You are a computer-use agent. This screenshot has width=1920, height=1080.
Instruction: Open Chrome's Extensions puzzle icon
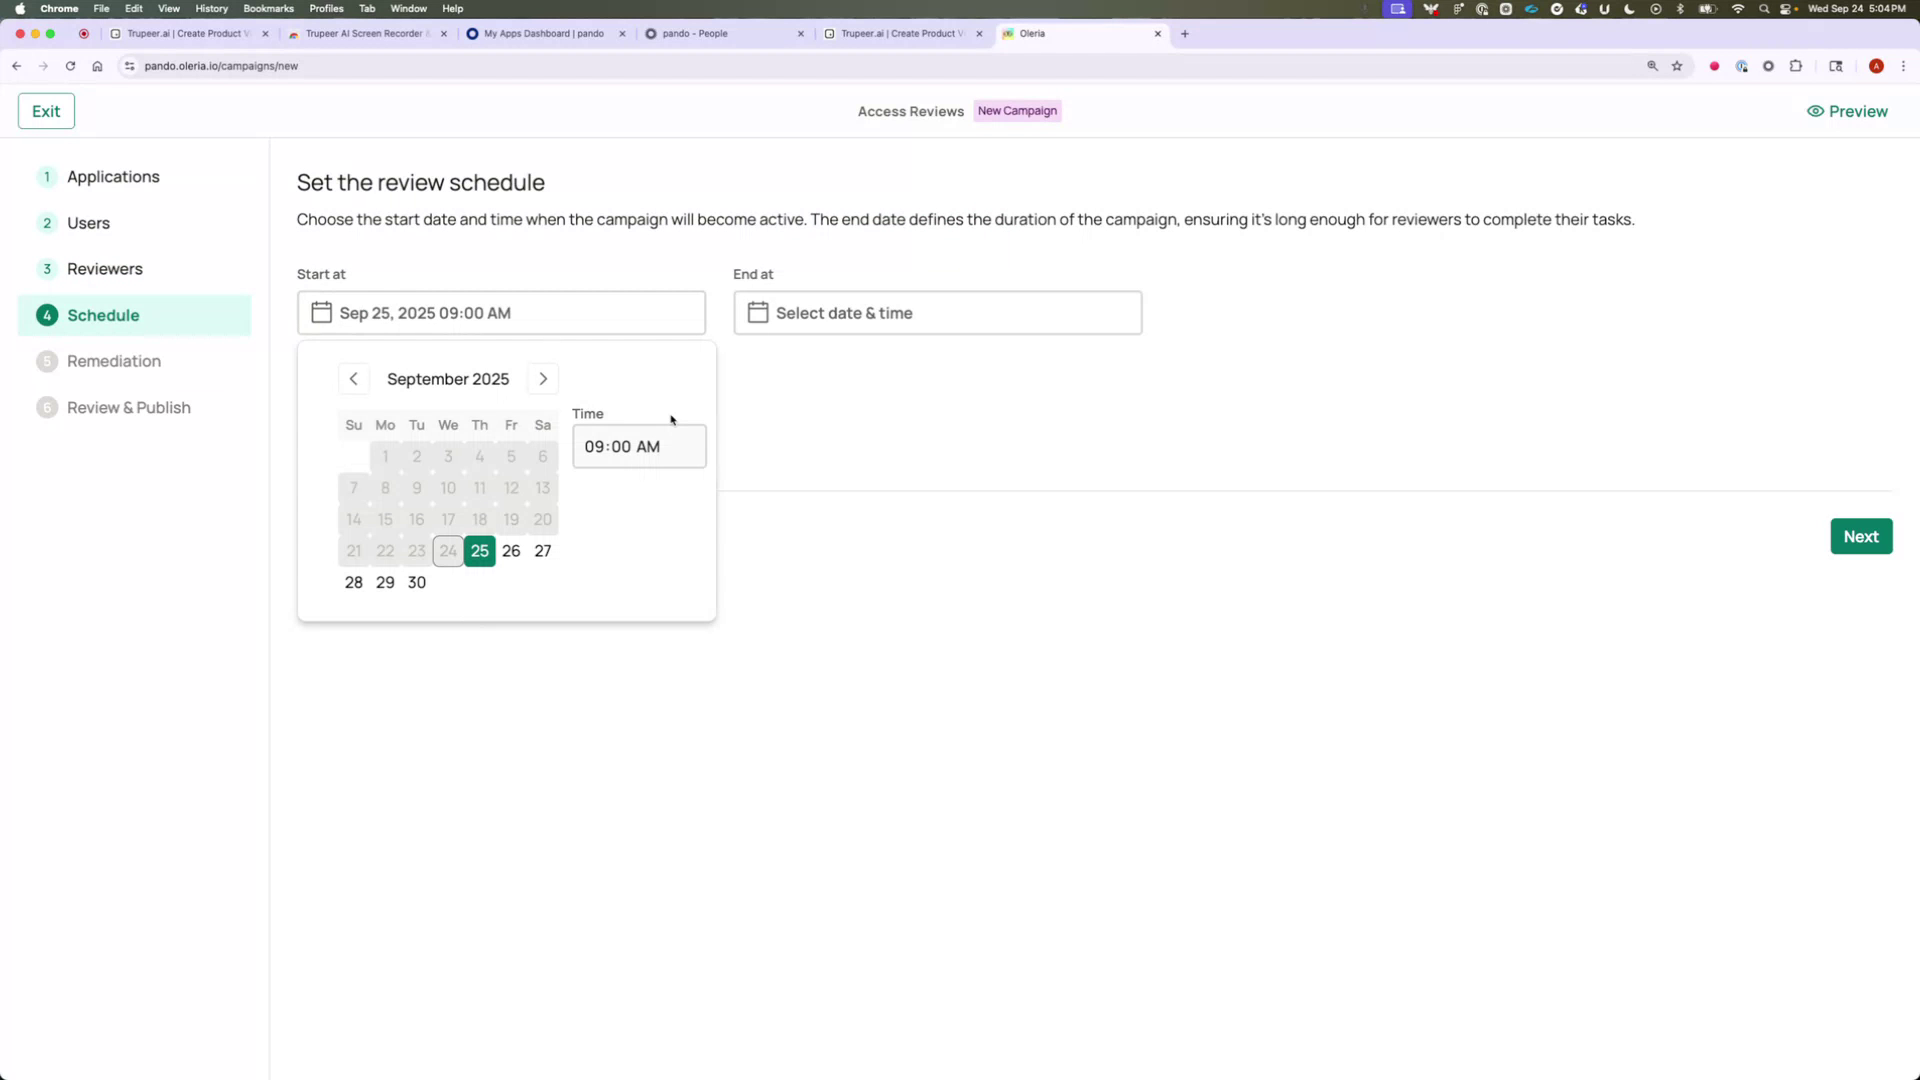[x=1796, y=66]
